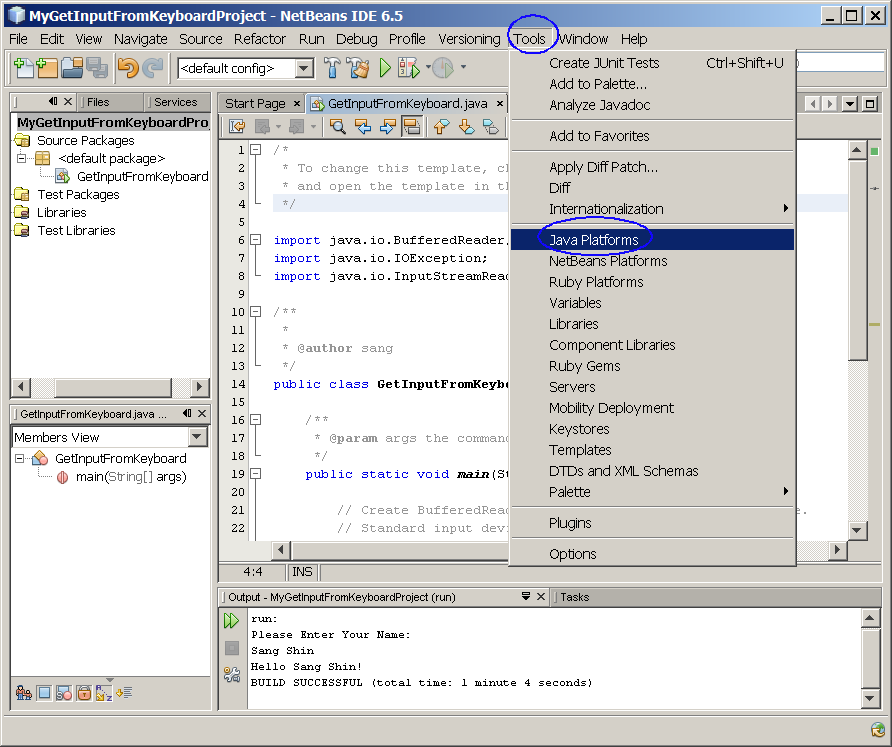Open the default config dropdown

[x=304, y=69]
